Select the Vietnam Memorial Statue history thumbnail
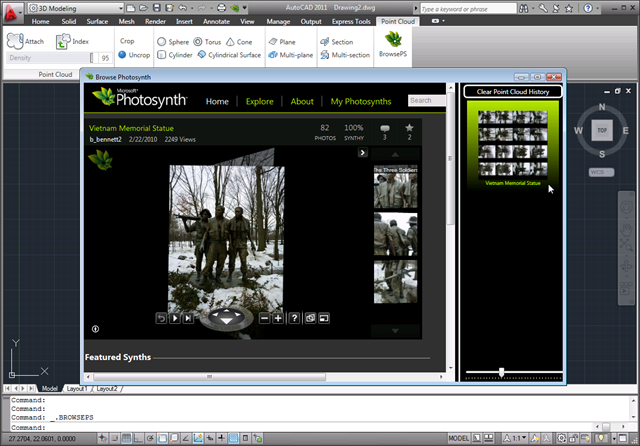 pos(512,145)
